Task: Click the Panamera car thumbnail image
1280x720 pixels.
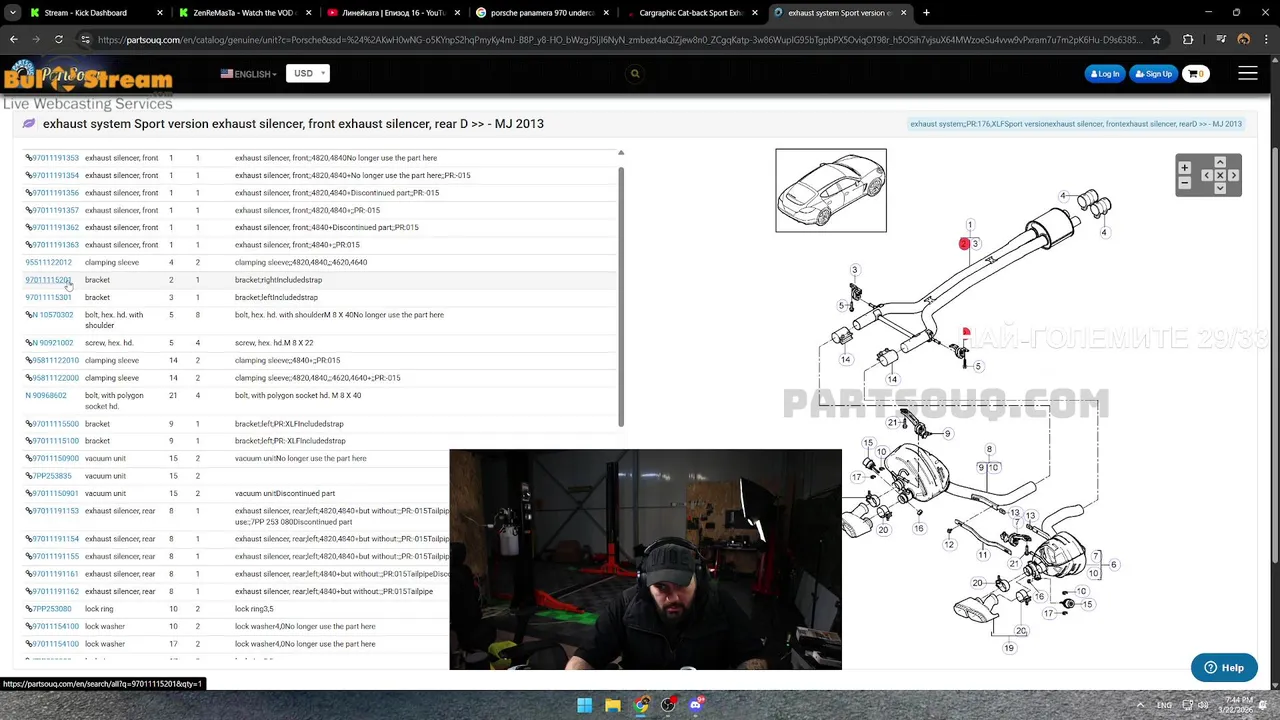Action: (831, 190)
